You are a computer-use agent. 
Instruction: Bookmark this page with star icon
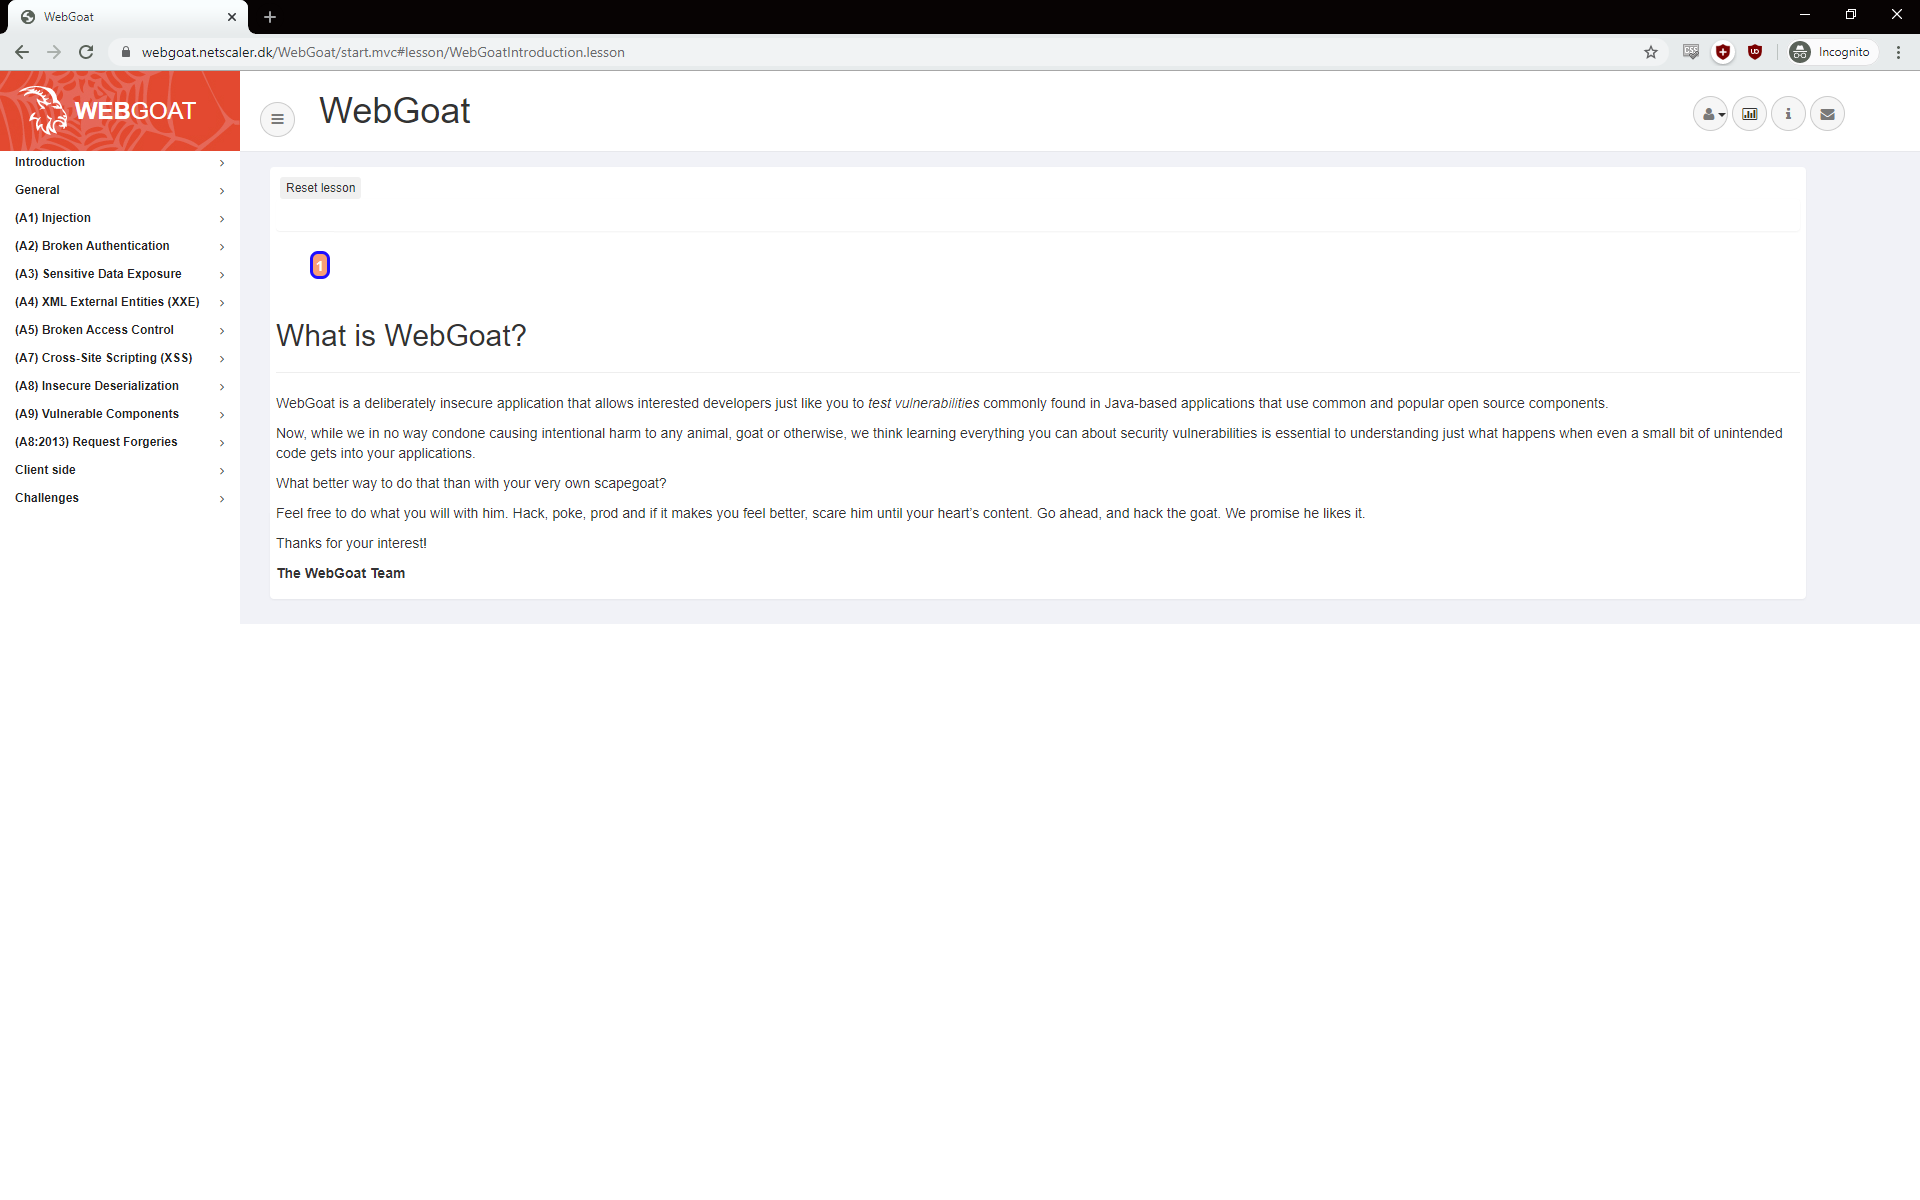1651,52
